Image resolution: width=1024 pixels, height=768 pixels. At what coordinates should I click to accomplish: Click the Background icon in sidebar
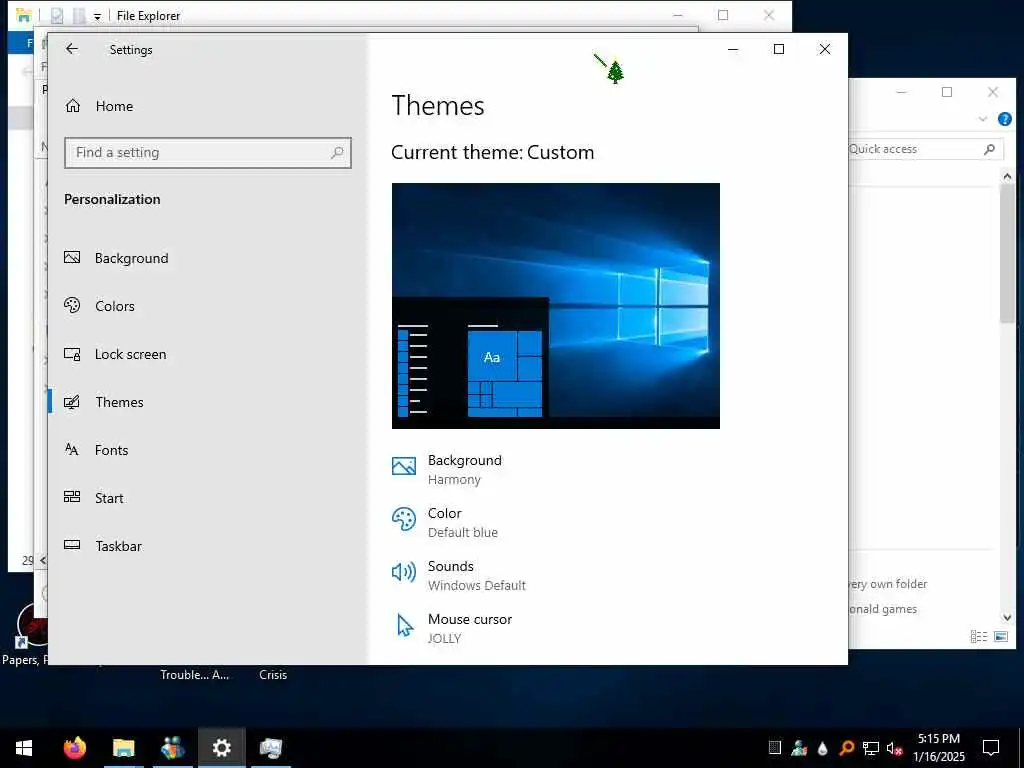click(x=72, y=257)
